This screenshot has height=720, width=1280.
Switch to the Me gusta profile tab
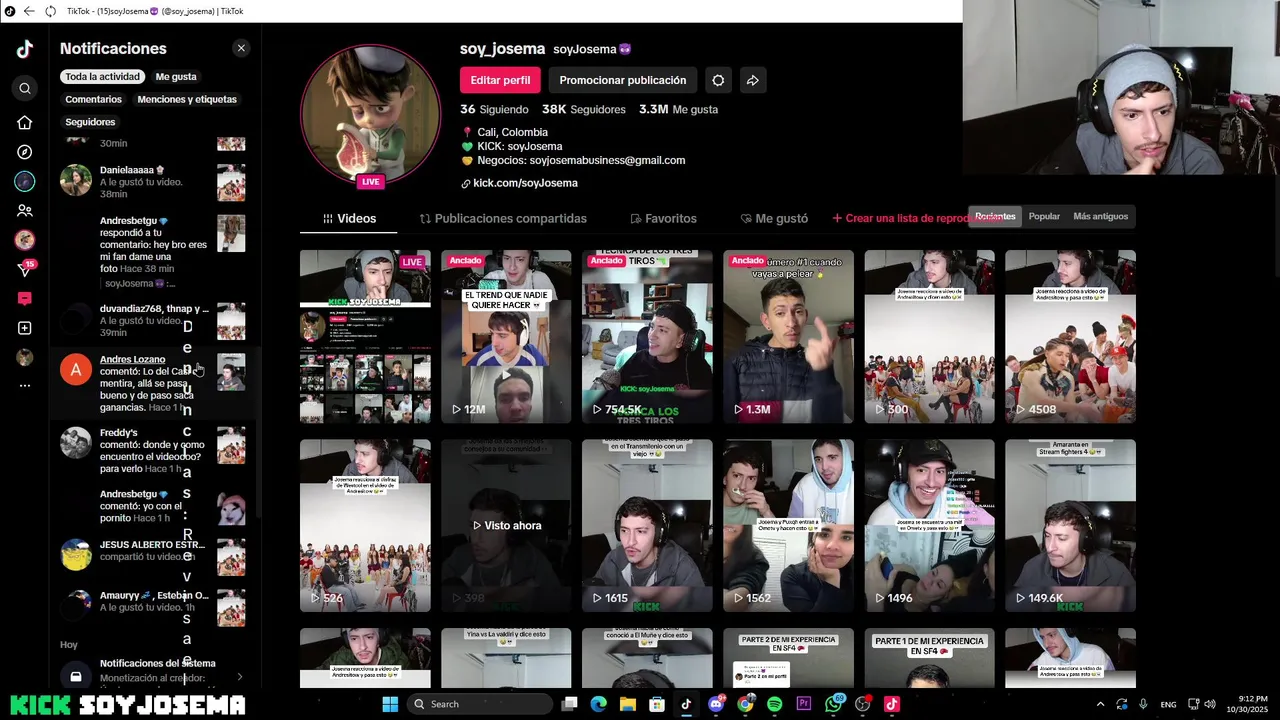[x=774, y=218]
